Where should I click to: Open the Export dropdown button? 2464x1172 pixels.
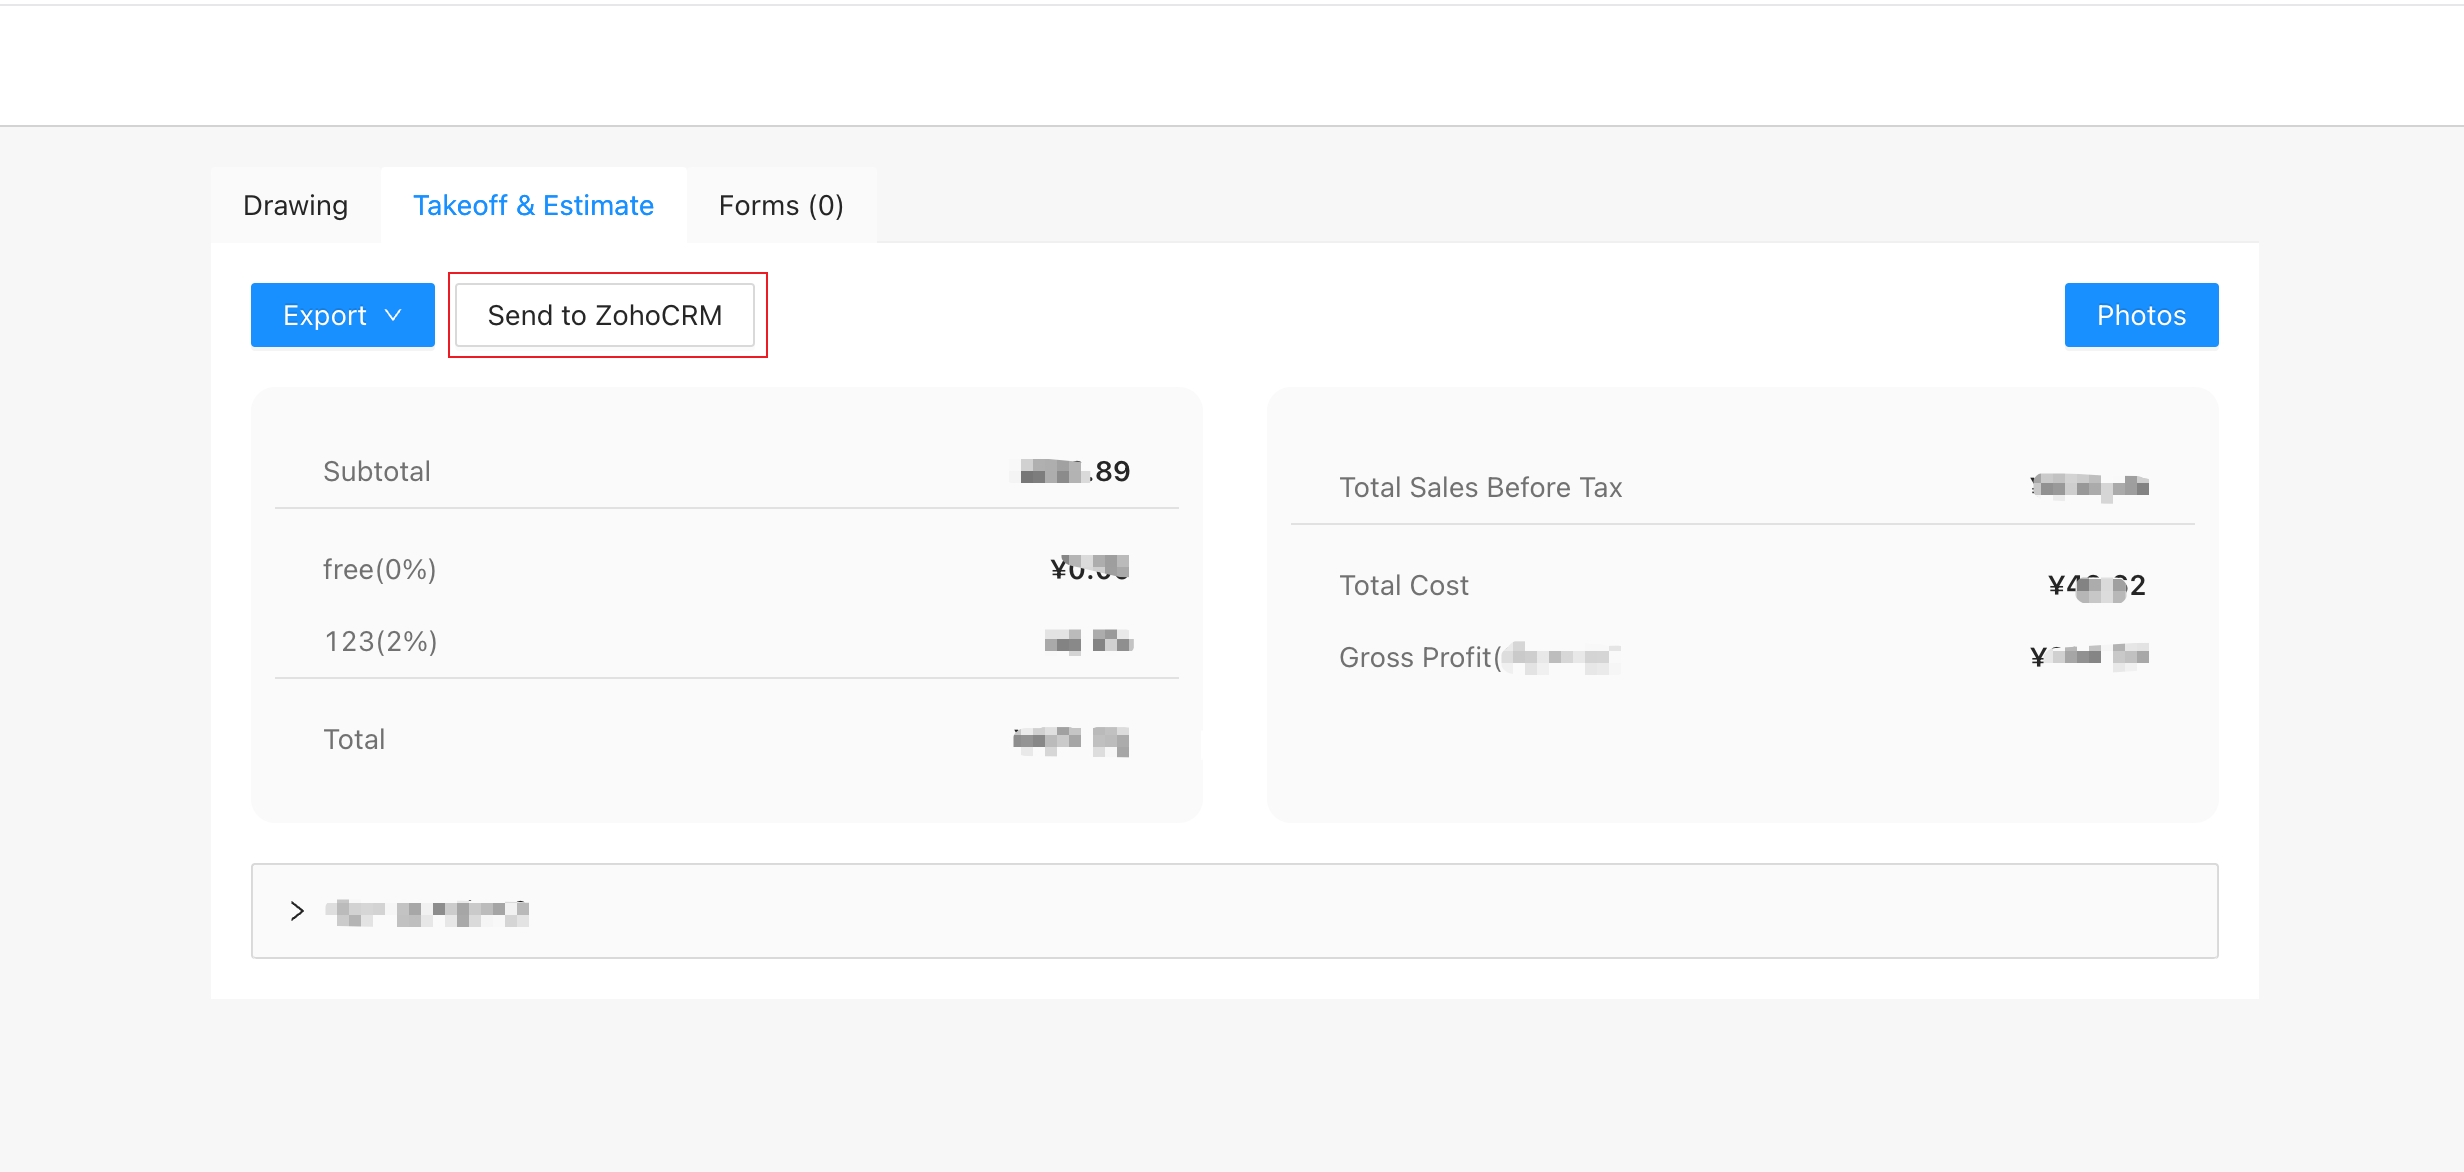342,315
